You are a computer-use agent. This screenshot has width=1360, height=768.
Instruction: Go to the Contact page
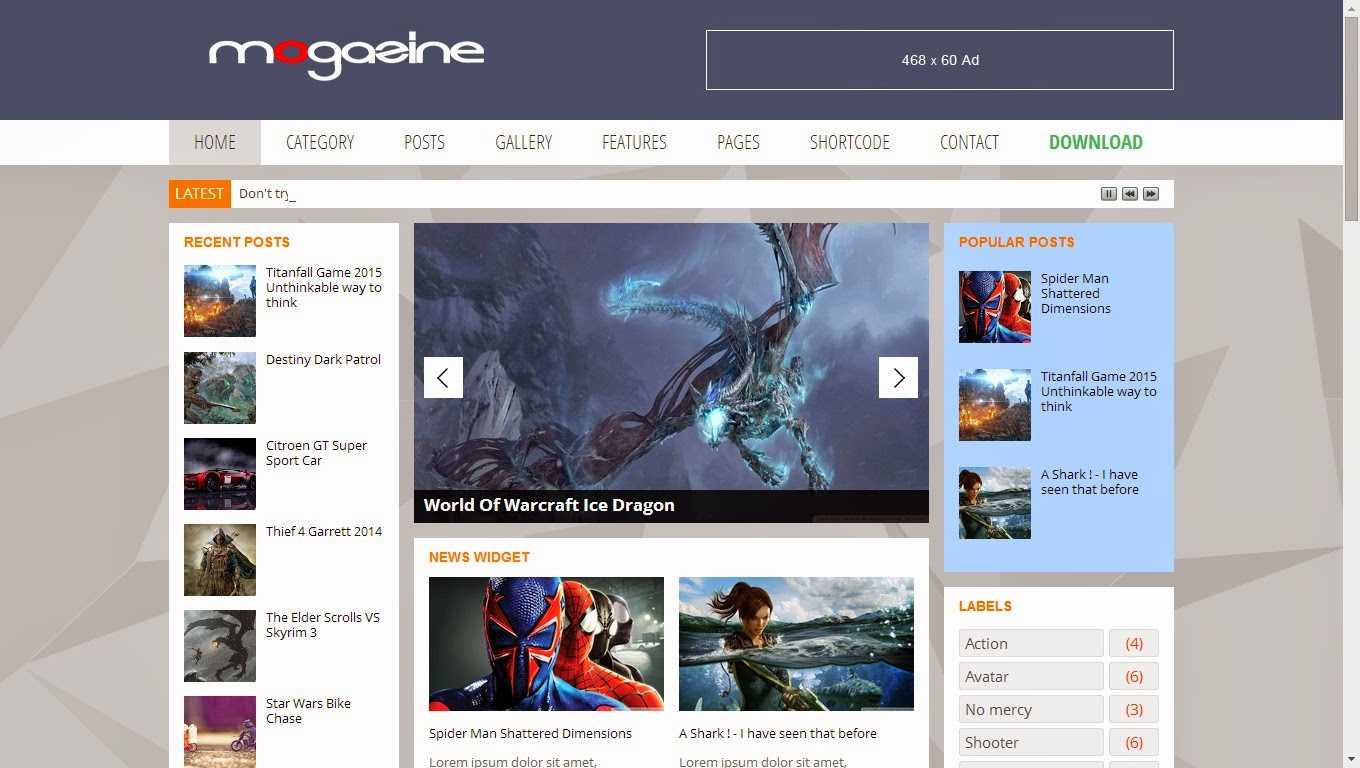pos(969,142)
